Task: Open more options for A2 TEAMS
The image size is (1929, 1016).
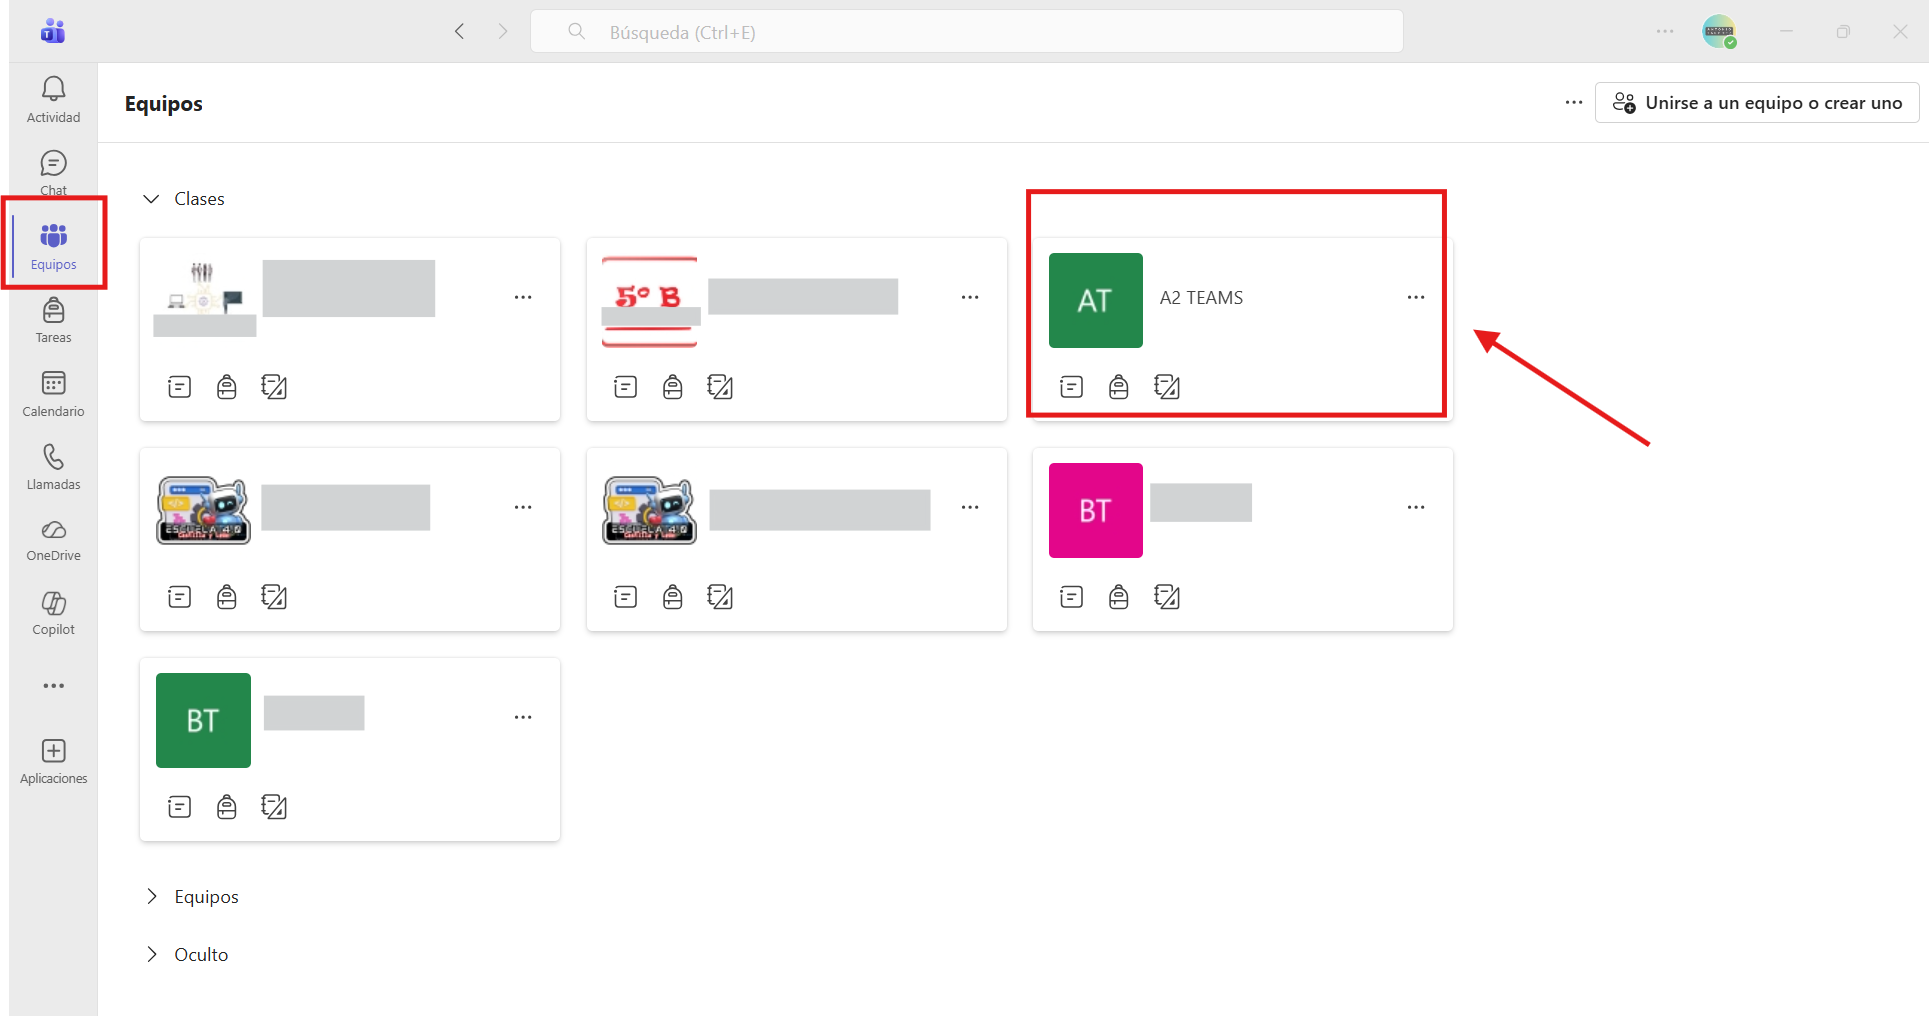Action: (x=1416, y=297)
